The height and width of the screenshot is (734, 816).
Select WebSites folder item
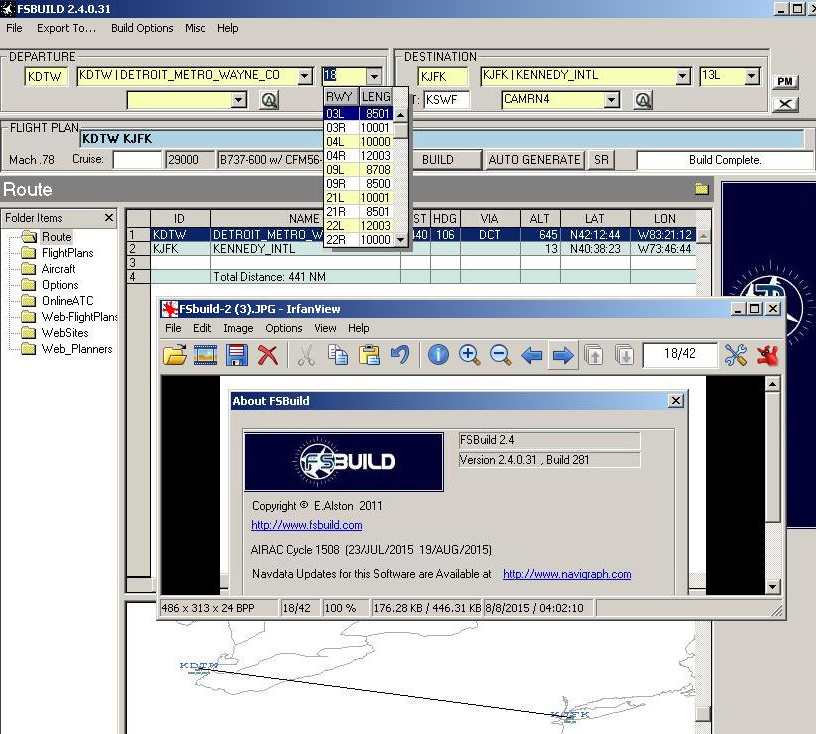pos(65,333)
